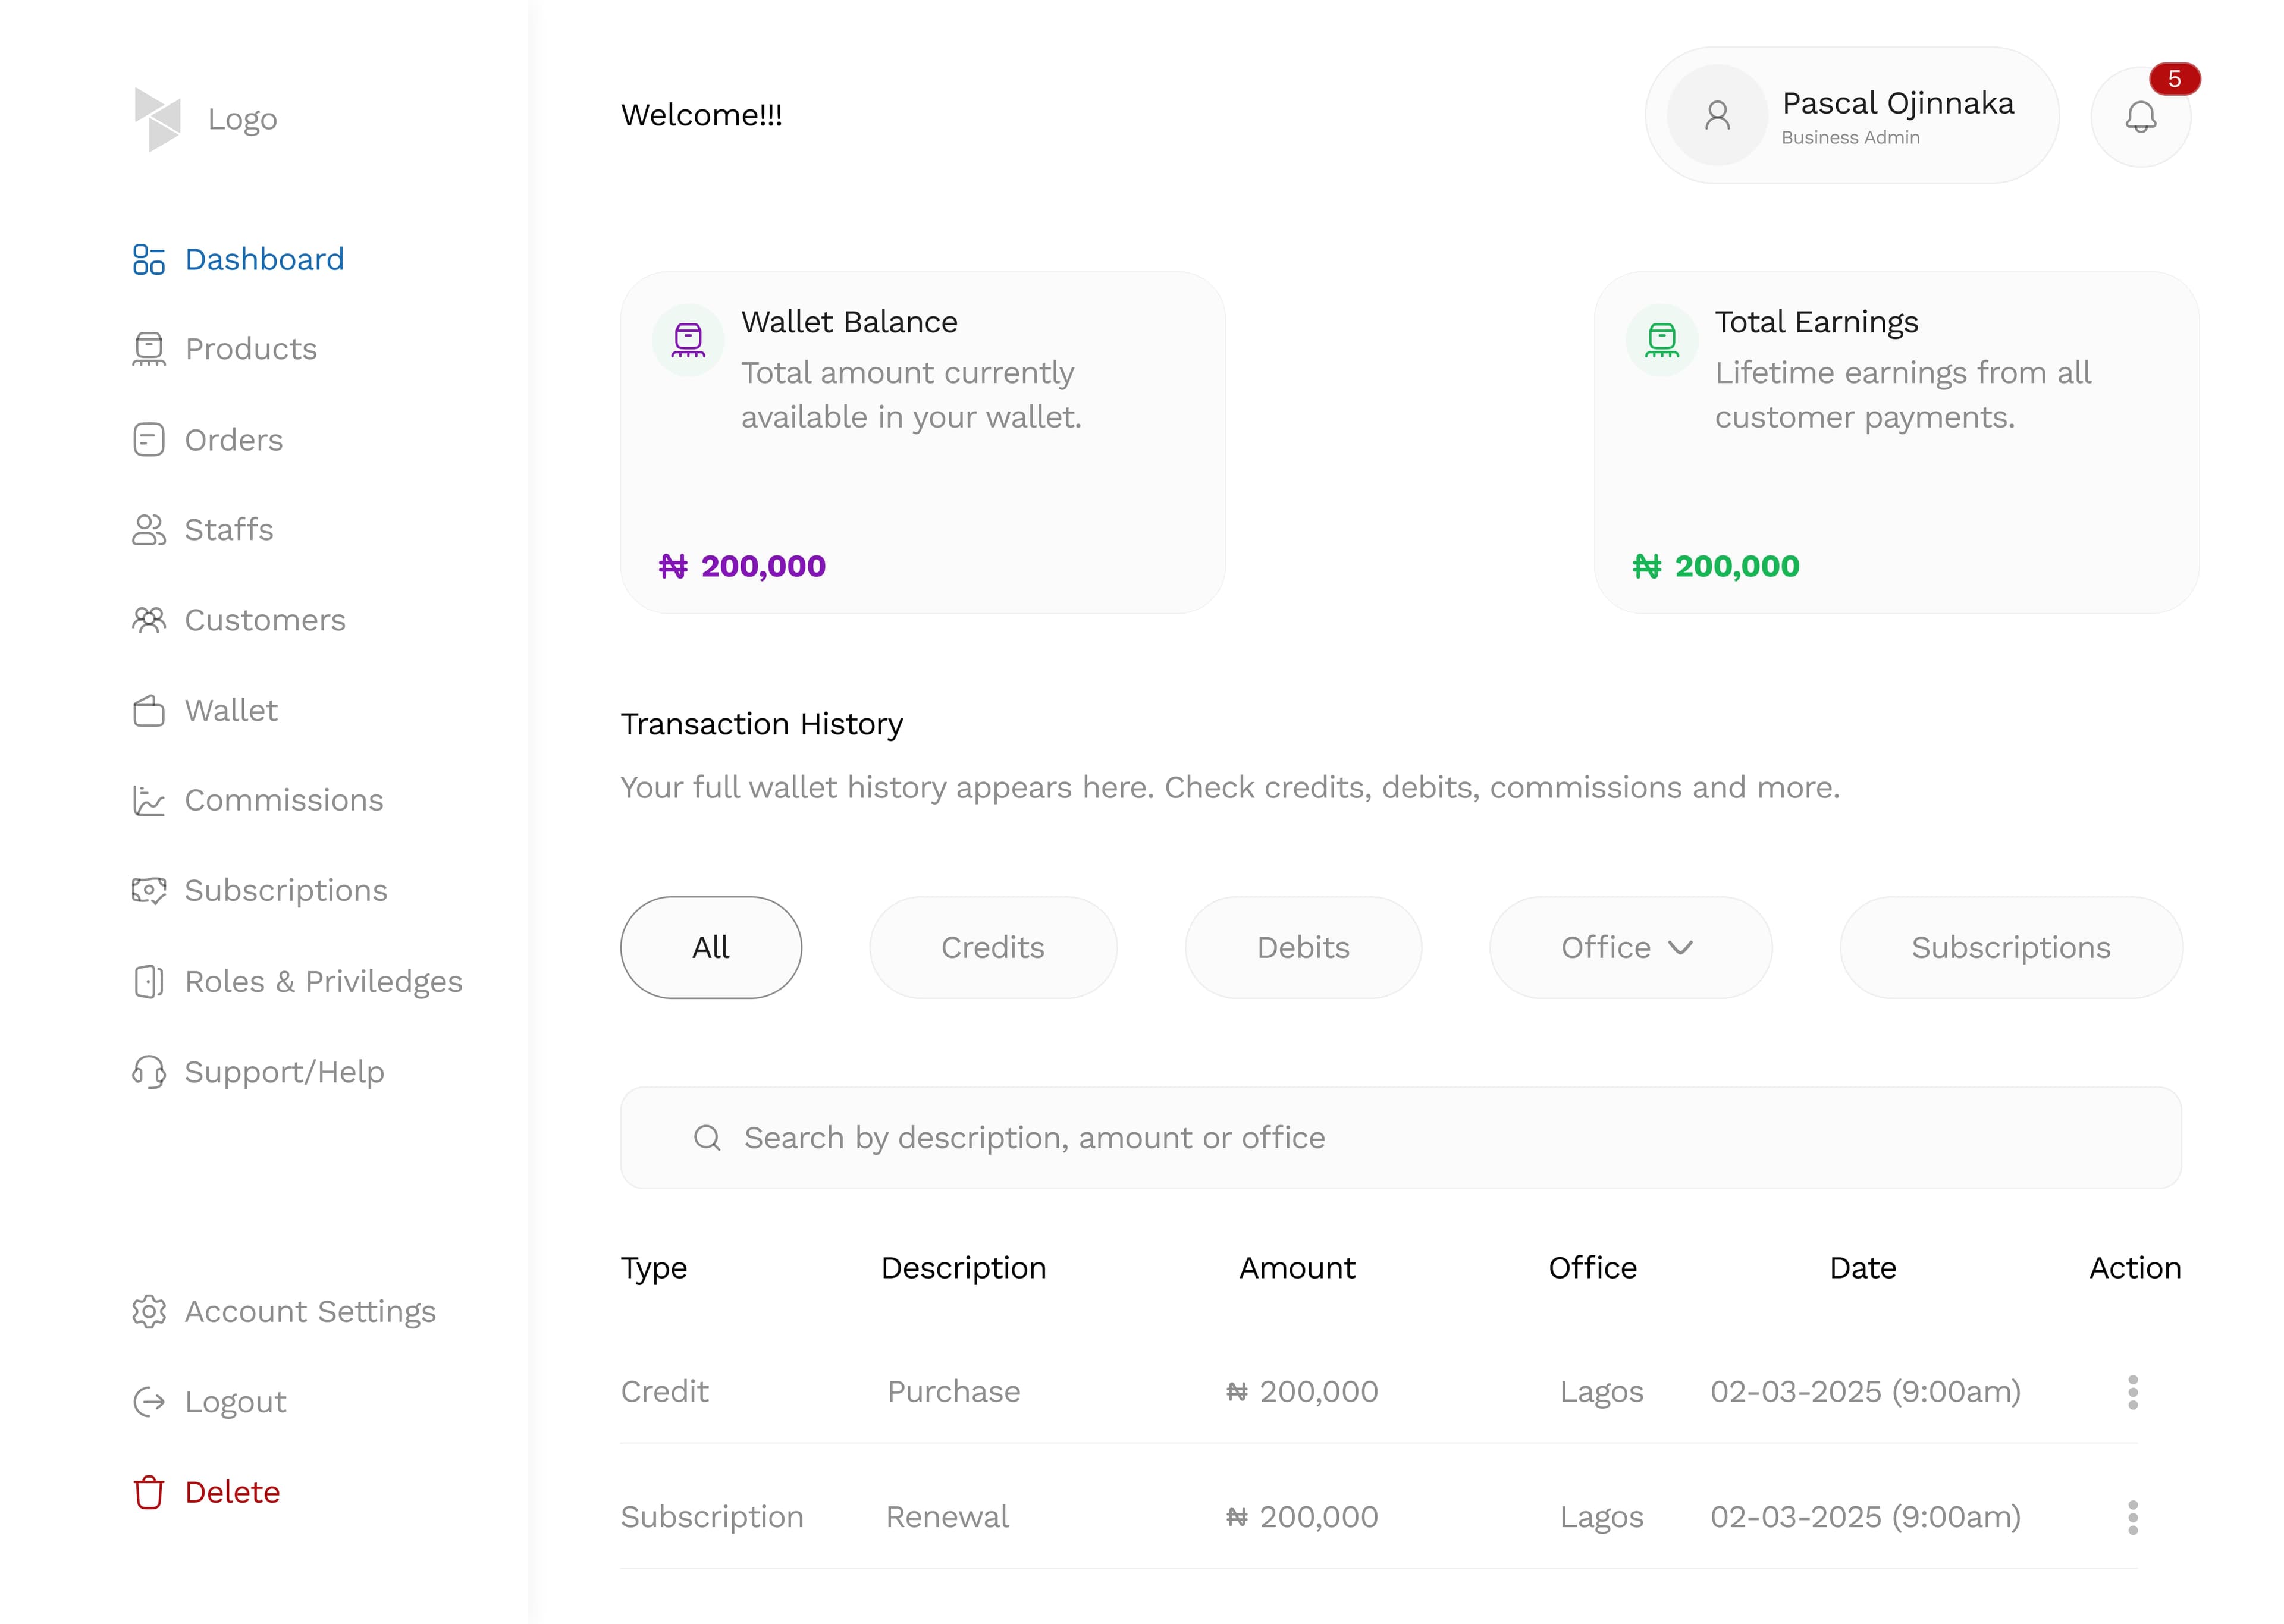Click the Products box icon
Viewport: 2284px width, 1624px height.
tap(148, 349)
